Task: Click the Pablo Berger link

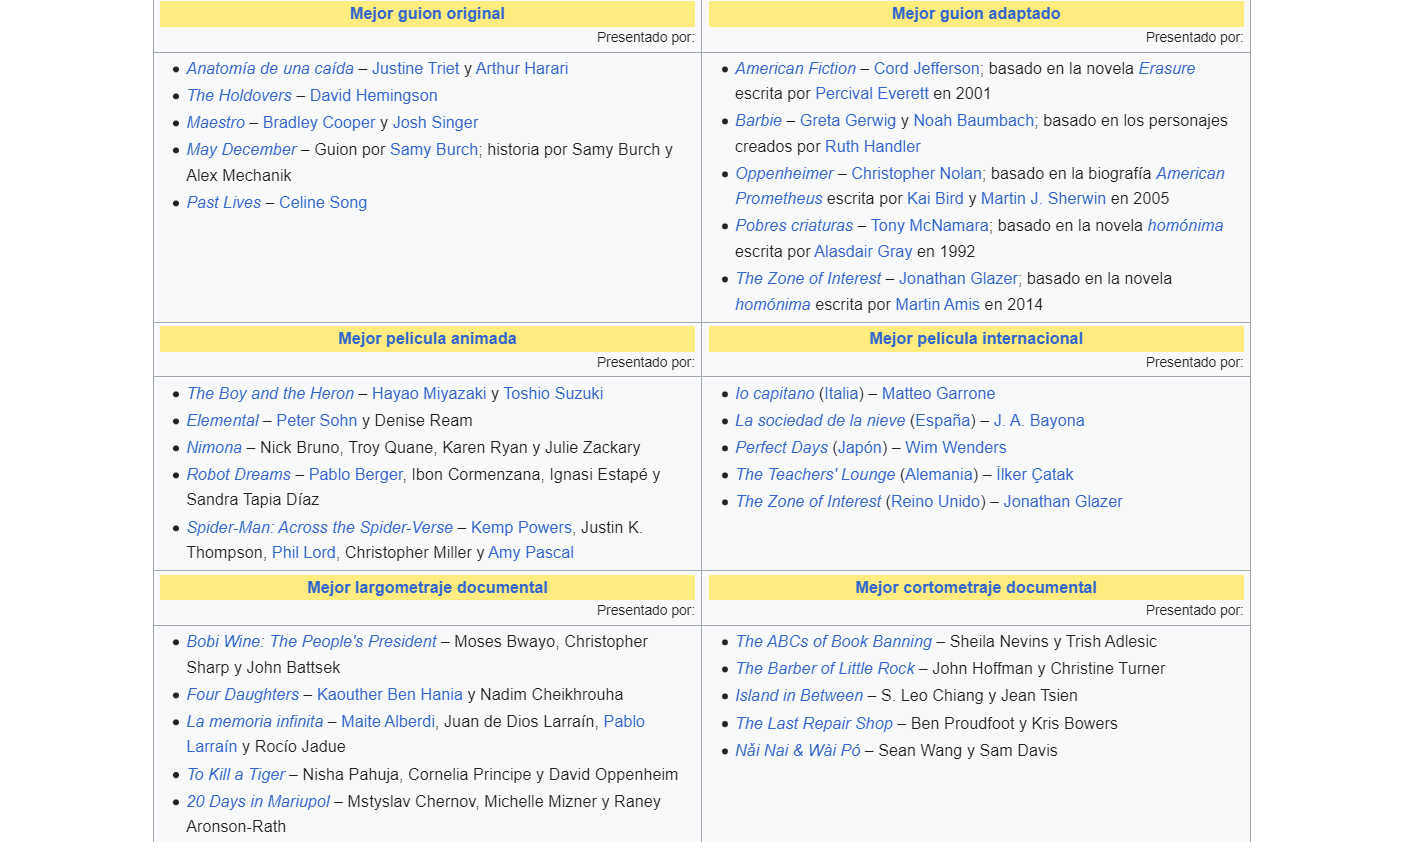Action: [356, 475]
